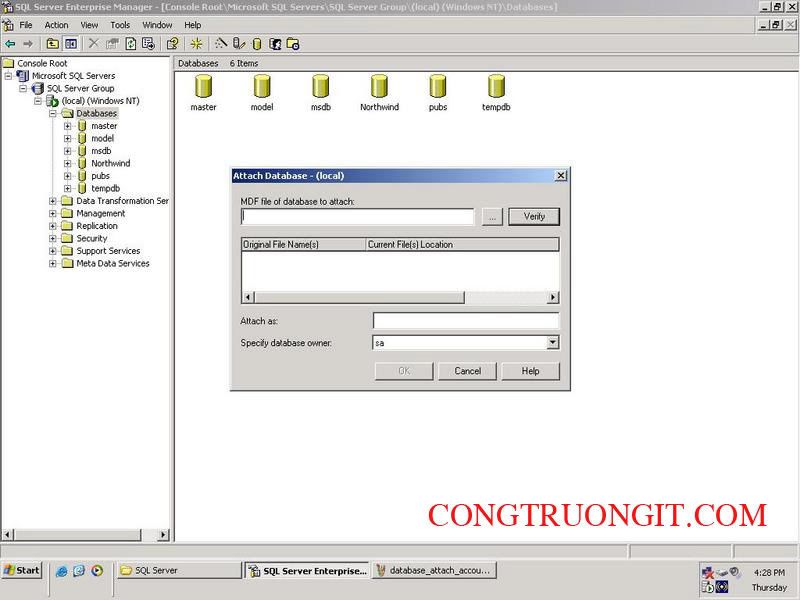800x600 pixels.
Task: Click Help in Attach Database dialog
Action: [530, 371]
